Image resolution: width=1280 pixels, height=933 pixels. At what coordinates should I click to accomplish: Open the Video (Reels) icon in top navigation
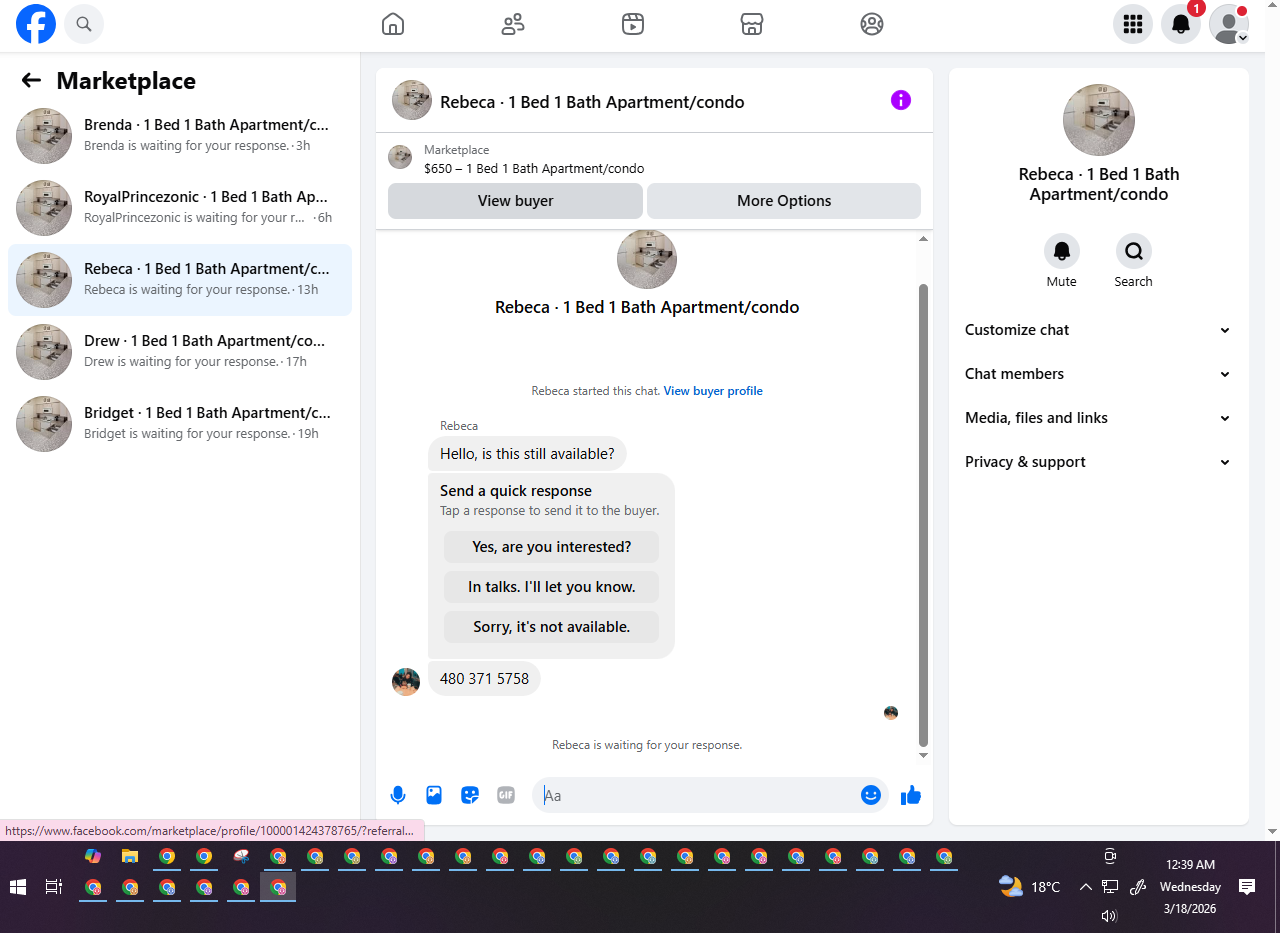click(633, 24)
